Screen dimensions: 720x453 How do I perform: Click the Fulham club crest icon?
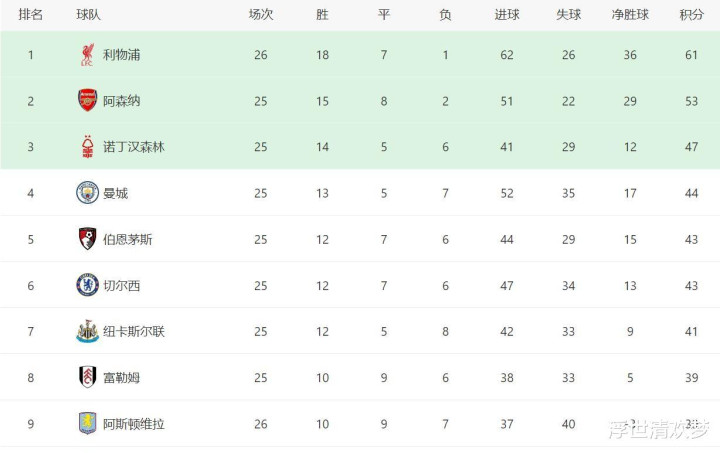pos(87,377)
